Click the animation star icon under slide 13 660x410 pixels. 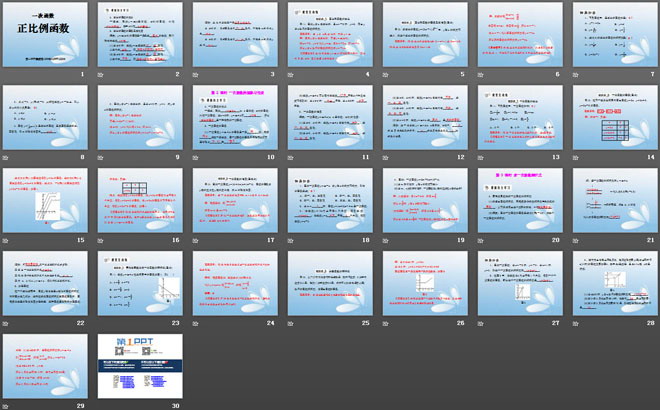[481, 158]
